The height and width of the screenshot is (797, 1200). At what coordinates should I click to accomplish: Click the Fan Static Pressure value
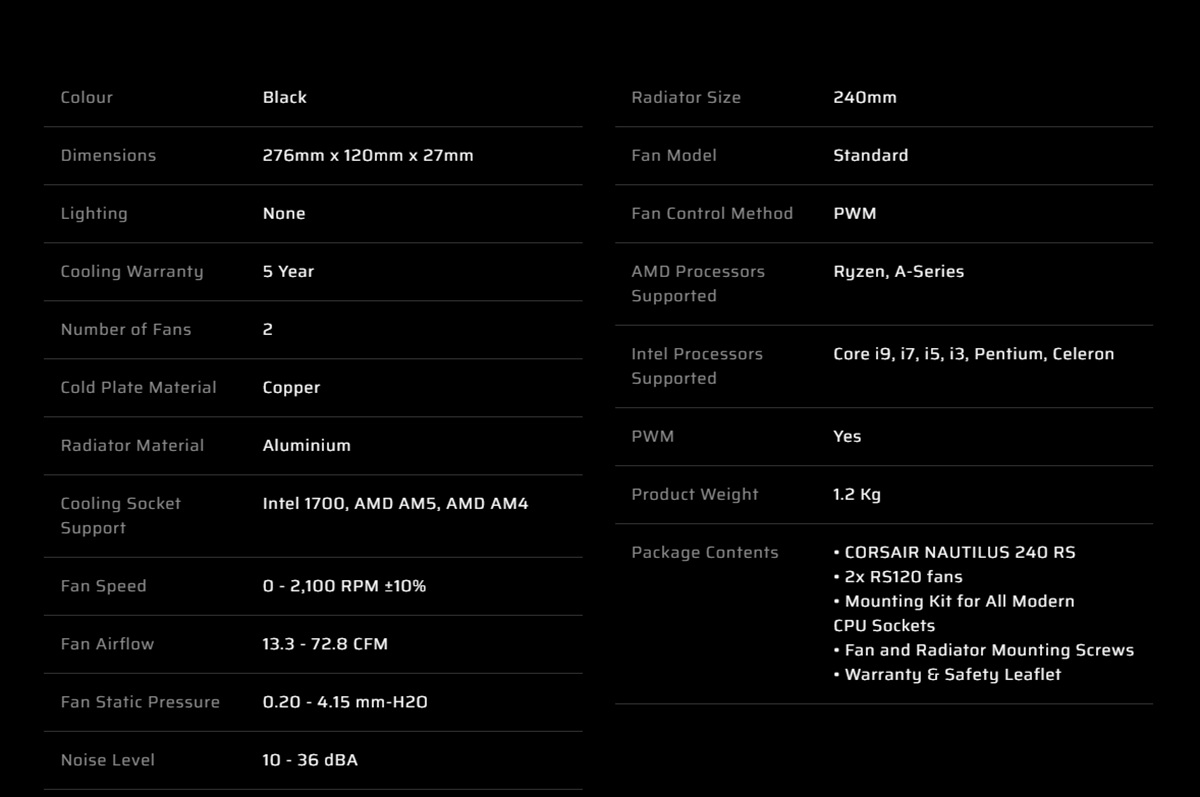tap(345, 702)
